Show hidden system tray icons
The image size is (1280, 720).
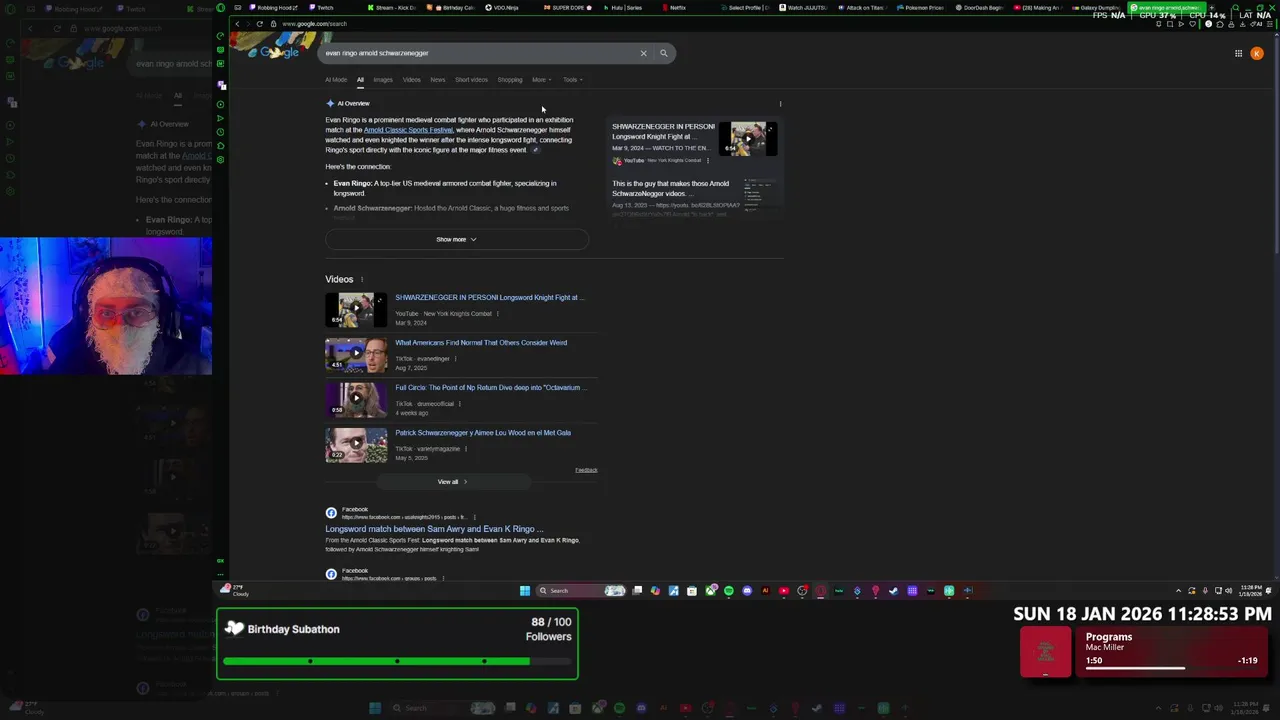pyautogui.click(x=1178, y=590)
